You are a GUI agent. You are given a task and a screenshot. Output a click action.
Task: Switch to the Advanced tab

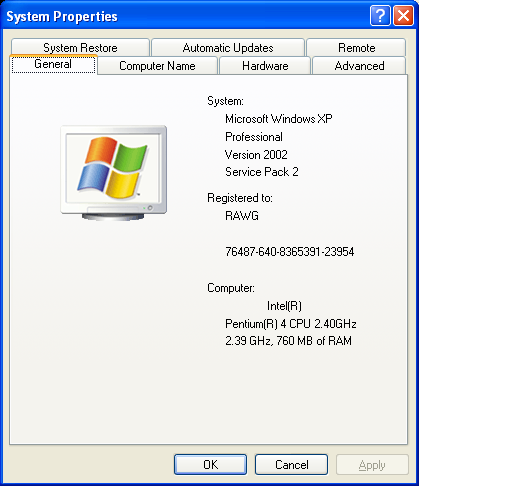(x=359, y=66)
